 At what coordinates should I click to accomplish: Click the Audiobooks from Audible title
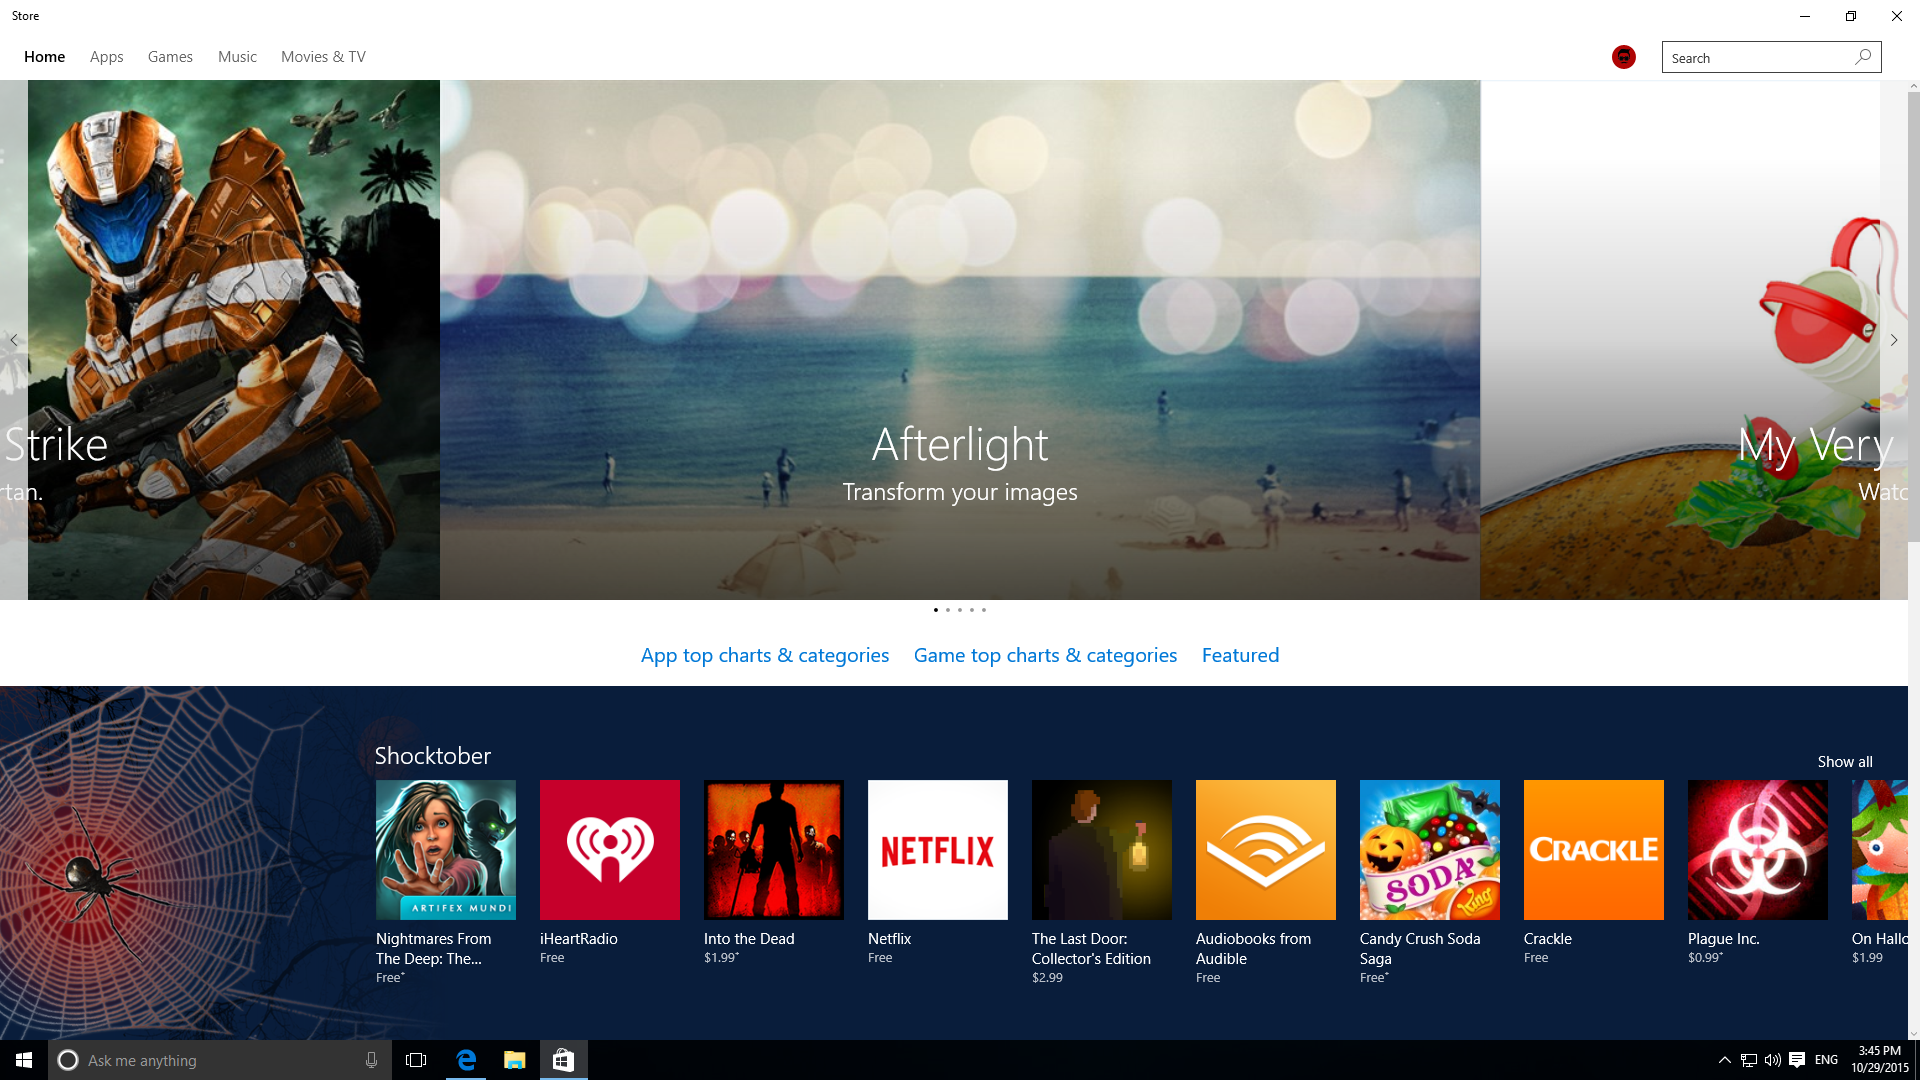tap(1254, 949)
